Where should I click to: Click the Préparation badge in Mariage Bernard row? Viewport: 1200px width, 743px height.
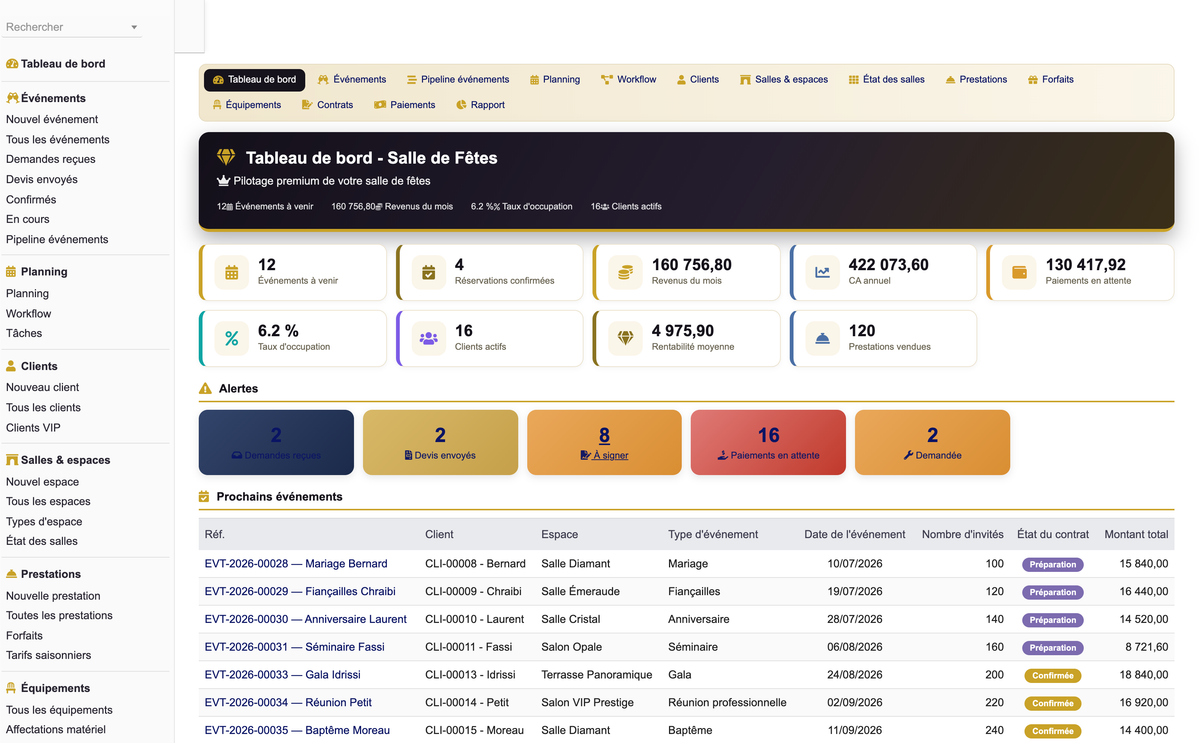[x=1053, y=564]
